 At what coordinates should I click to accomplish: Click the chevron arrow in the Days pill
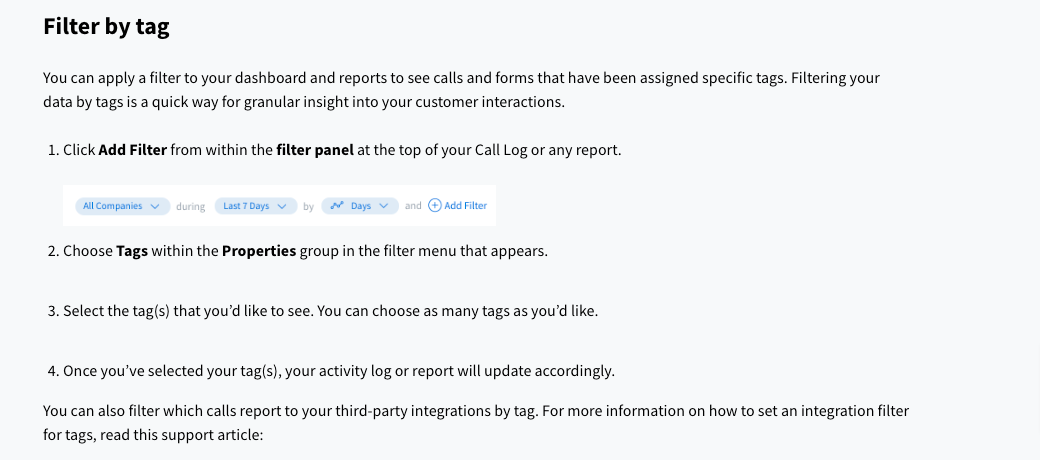tap(383, 206)
